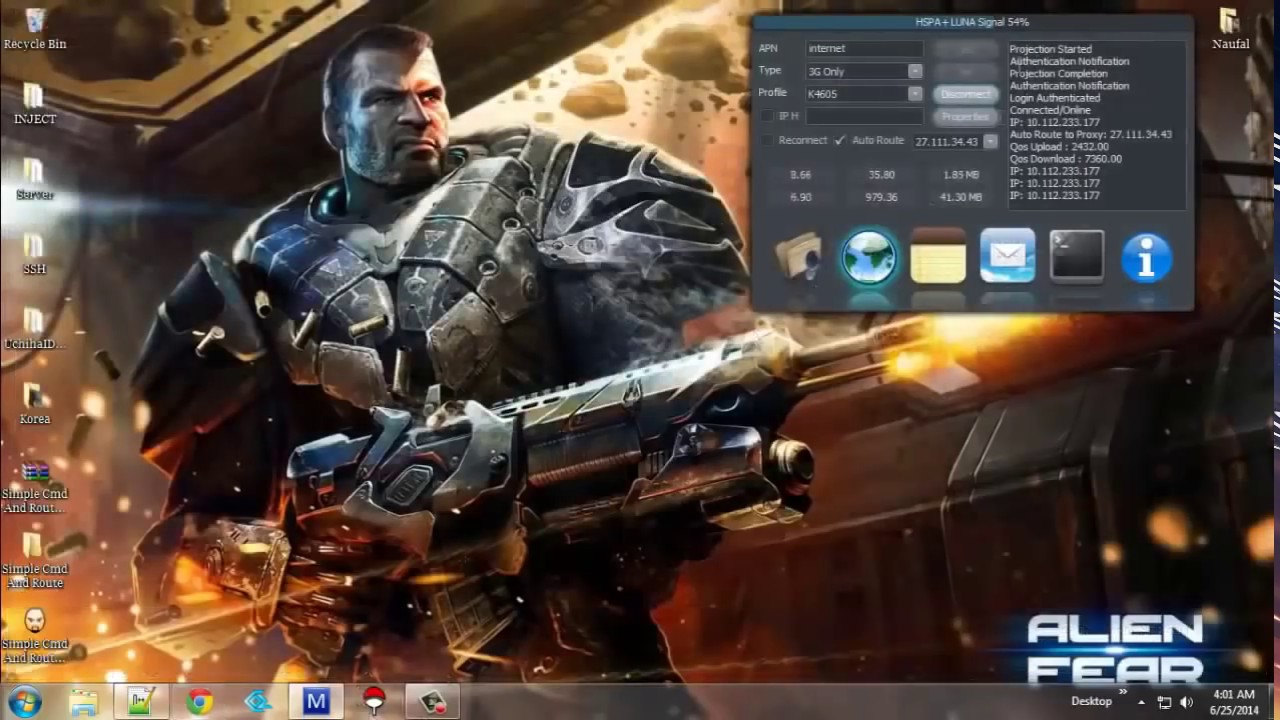Open the red Uchiha fan app on taskbar
This screenshot has height=720, width=1280.
[374, 702]
